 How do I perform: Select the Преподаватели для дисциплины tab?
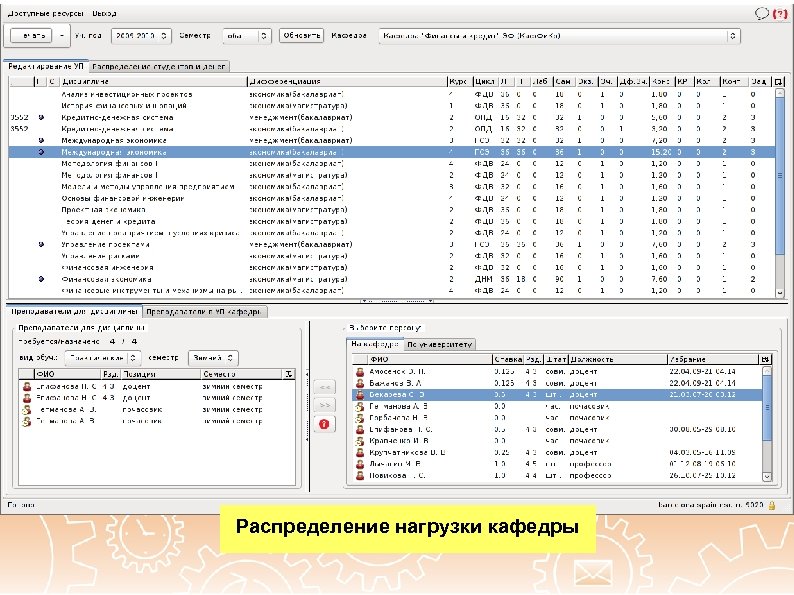[74, 312]
